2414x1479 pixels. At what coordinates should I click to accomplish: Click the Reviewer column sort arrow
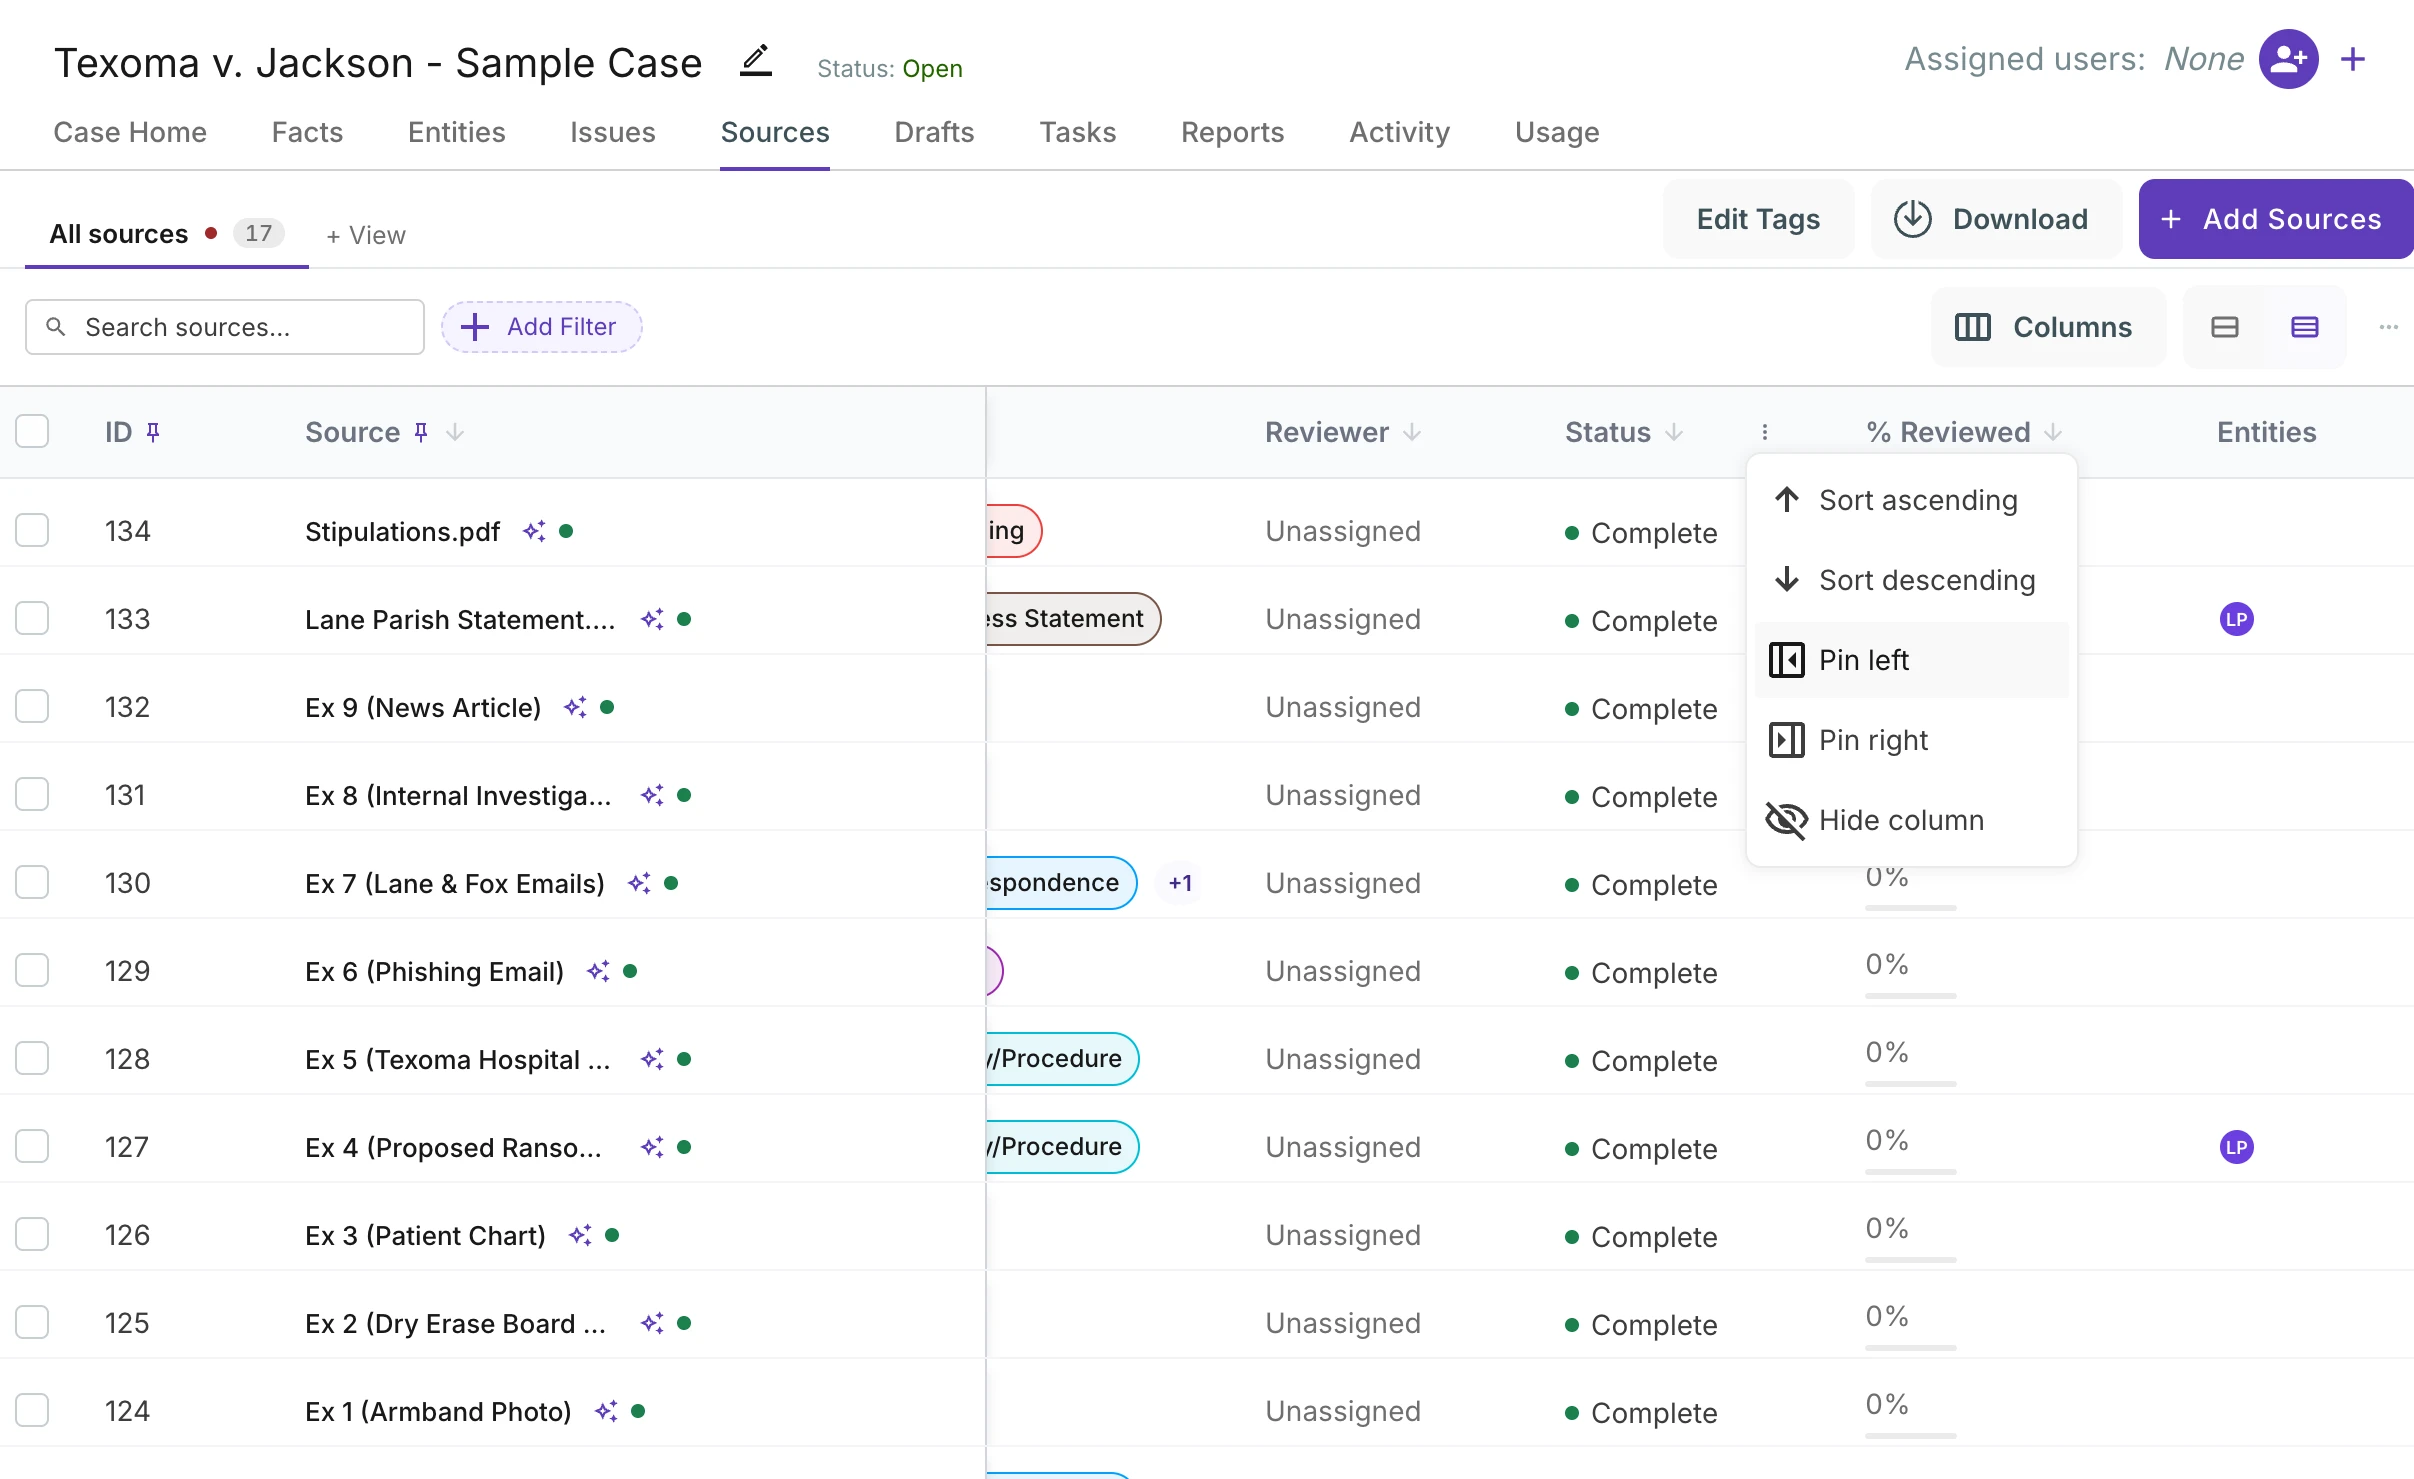coord(1412,432)
